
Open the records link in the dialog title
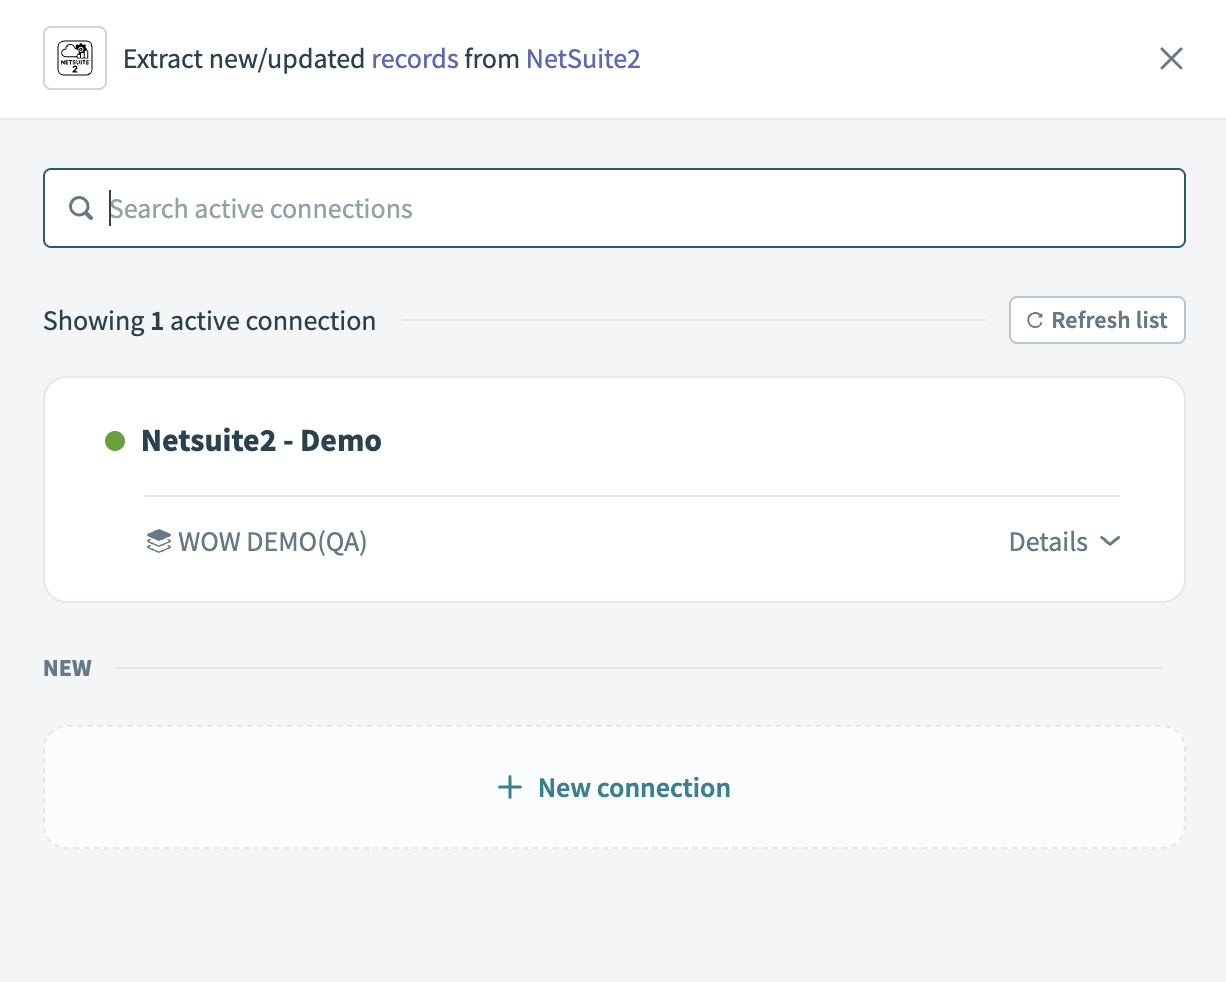click(x=415, y=59)
